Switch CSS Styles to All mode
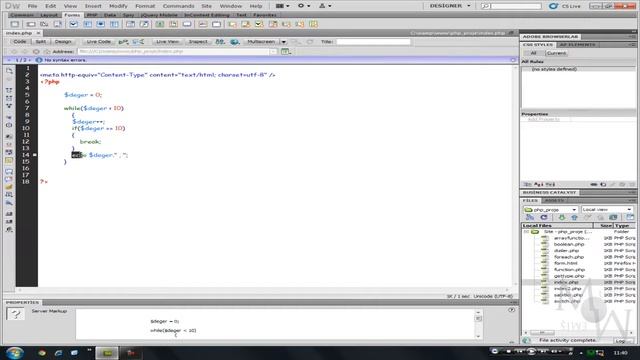This screenshot has height=360, width=640. pos(533,53)
